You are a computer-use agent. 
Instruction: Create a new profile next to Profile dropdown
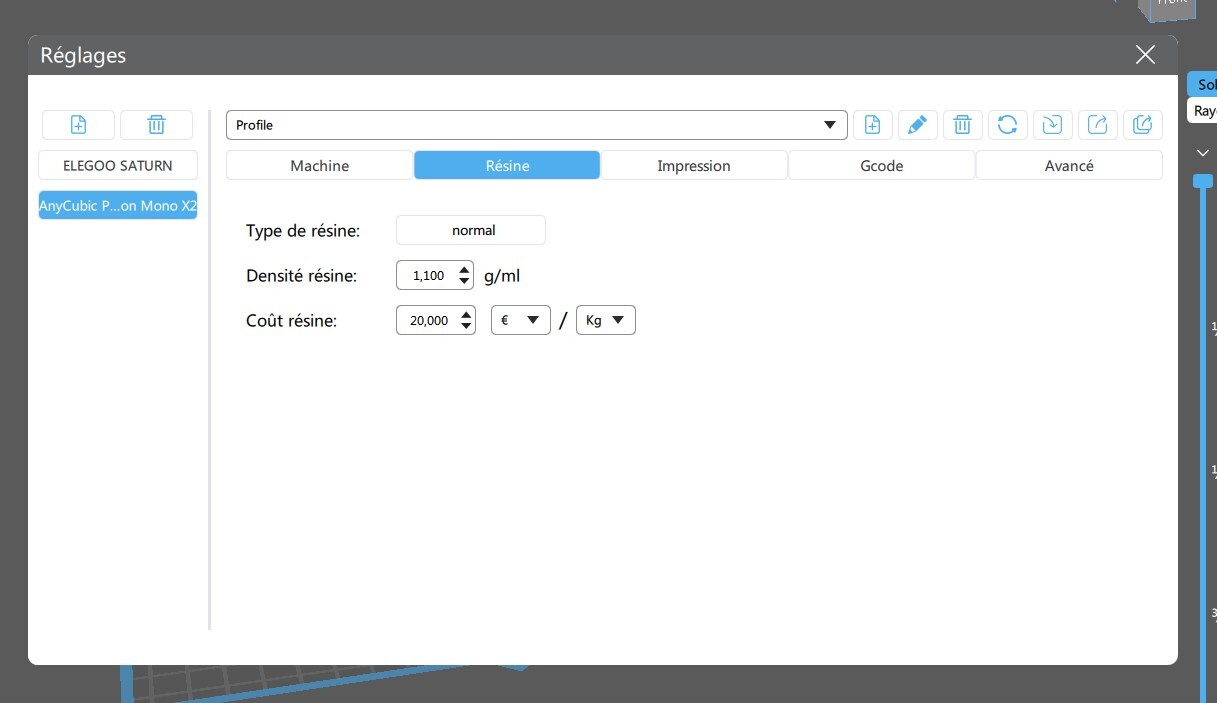coord(873,125)
